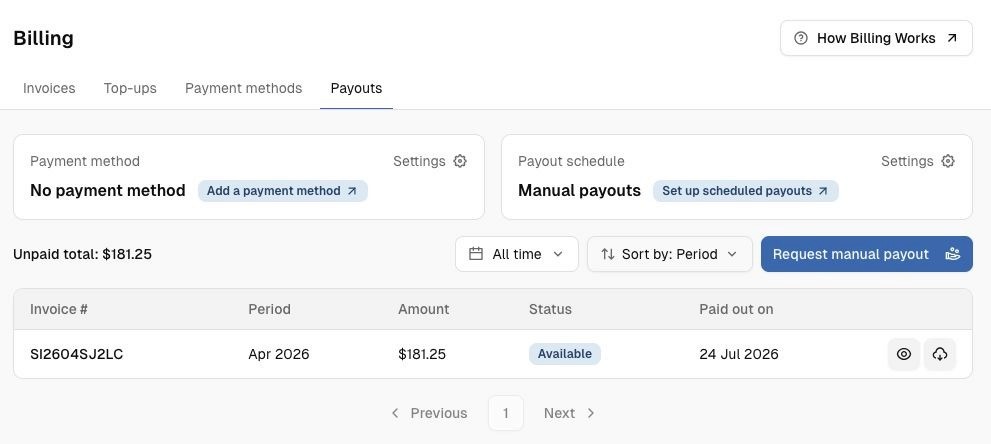Go to the Payment methods tab
991x444 pixels.
click(x=243, y=88)
